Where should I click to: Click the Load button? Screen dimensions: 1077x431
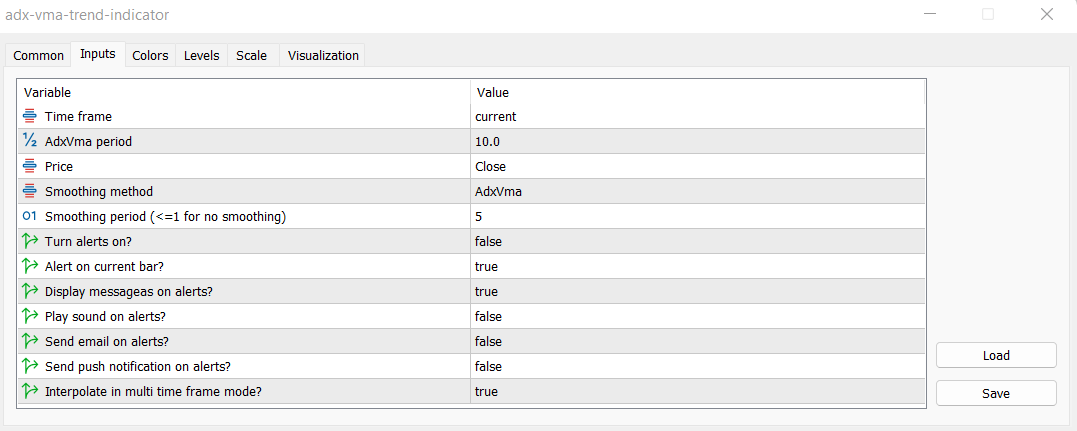[x=996, y=355]
